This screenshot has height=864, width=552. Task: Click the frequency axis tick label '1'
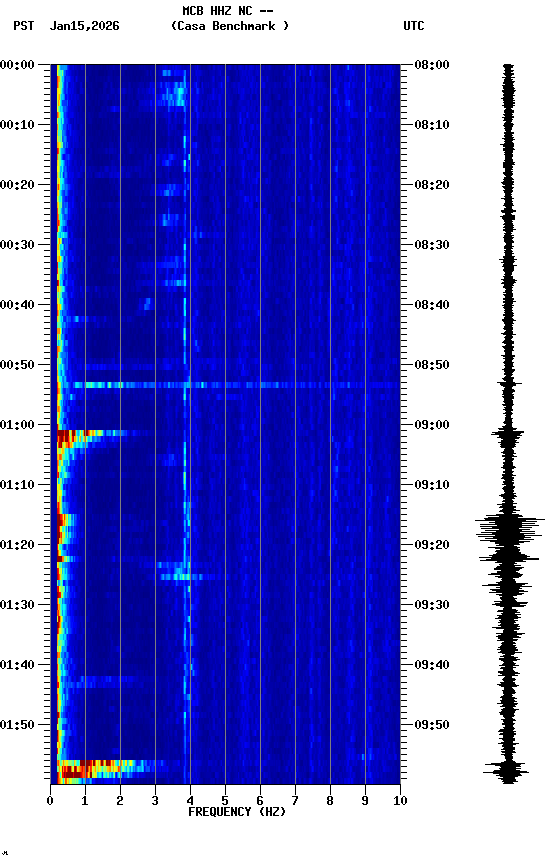[85, 801]
